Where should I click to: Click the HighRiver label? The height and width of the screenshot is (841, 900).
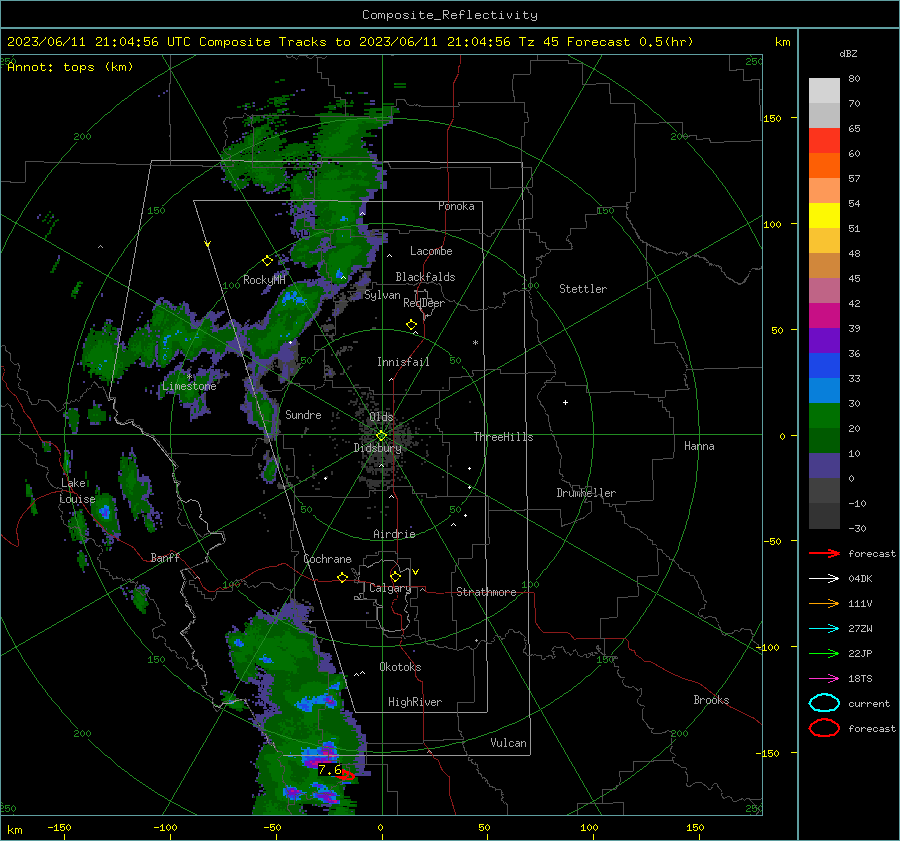pos(415,702)
